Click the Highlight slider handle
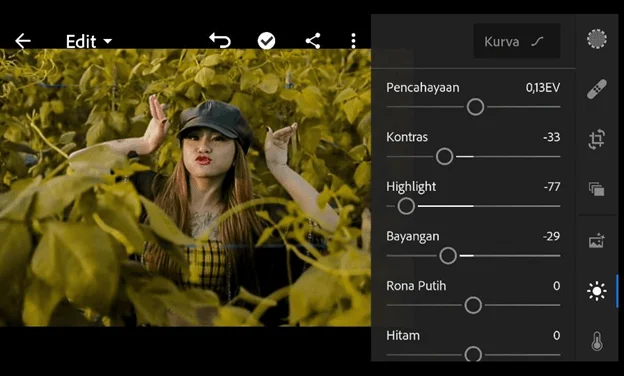The image size is (624, 376). pos(406,206)
